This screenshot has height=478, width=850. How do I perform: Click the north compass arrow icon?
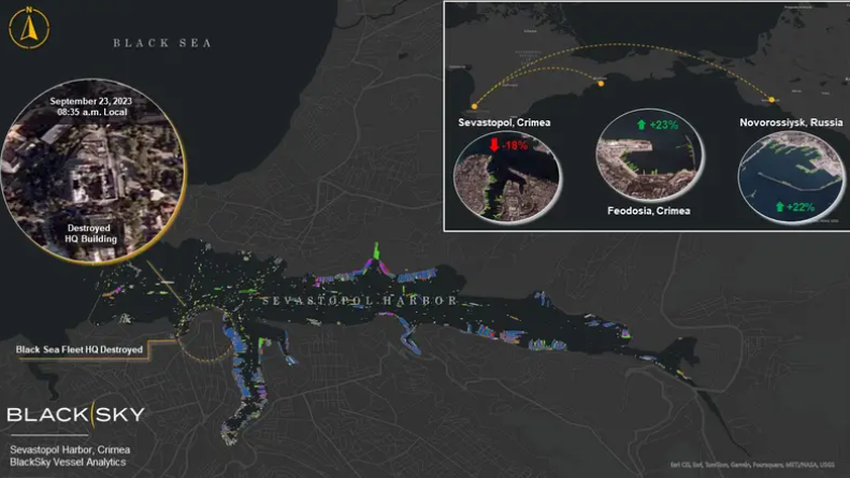coord(29,28)
